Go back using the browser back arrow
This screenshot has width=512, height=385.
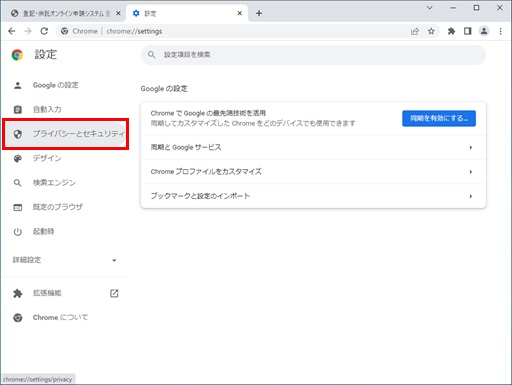point(12,31)
